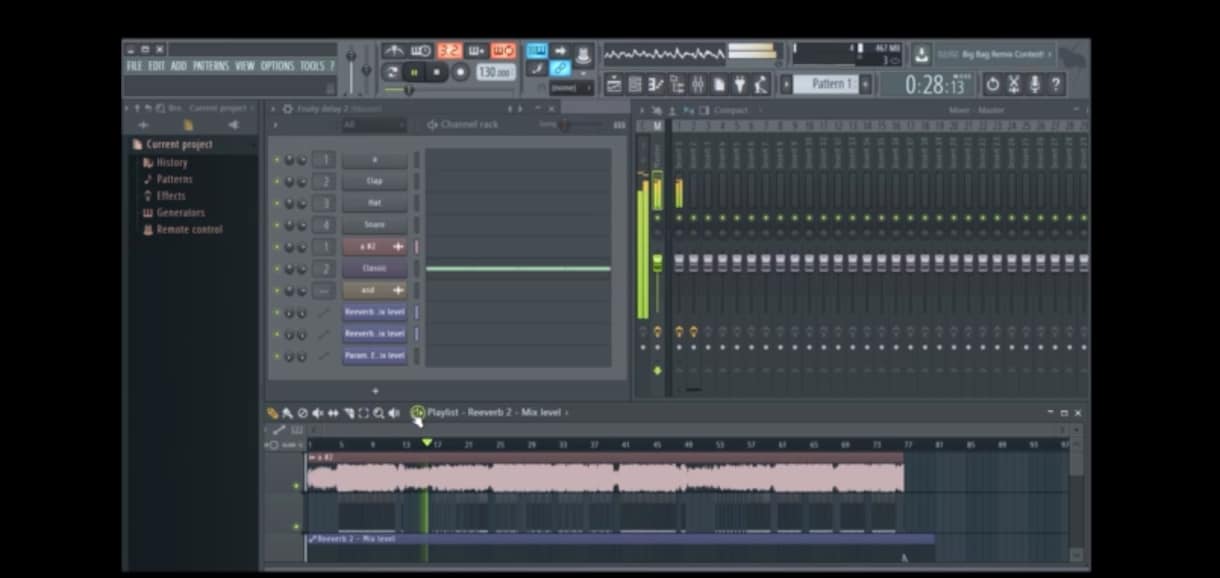Click the tempo field showing 130

point(494,72)
